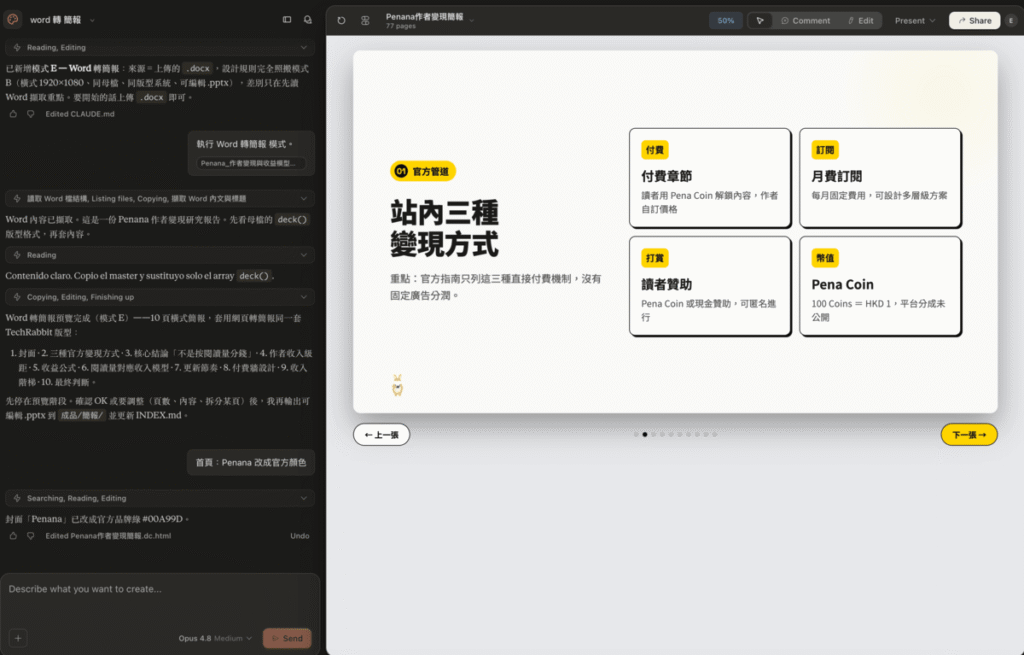Expand the 'Reading, Editing' activity row
Viewport: 1024px width, 655px height.
[160, 48]
